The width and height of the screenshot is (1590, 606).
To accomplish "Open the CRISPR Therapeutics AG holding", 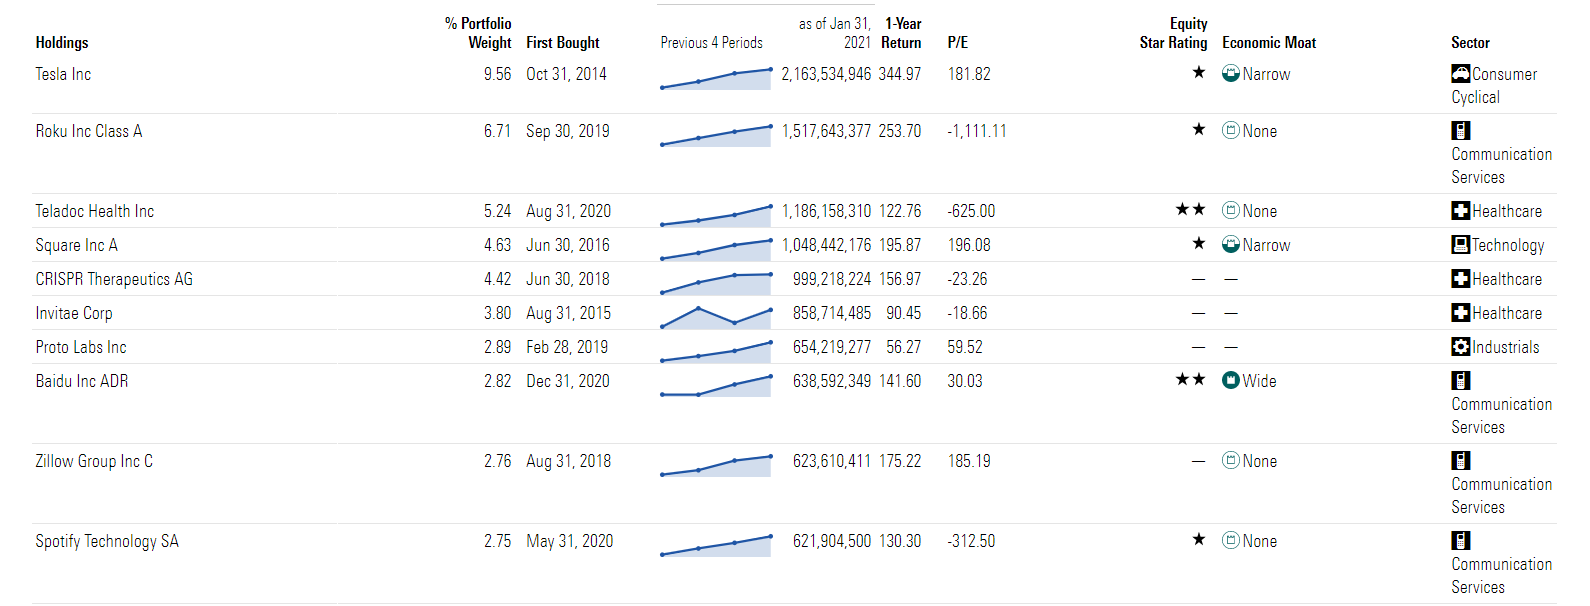I will point(114,279).
